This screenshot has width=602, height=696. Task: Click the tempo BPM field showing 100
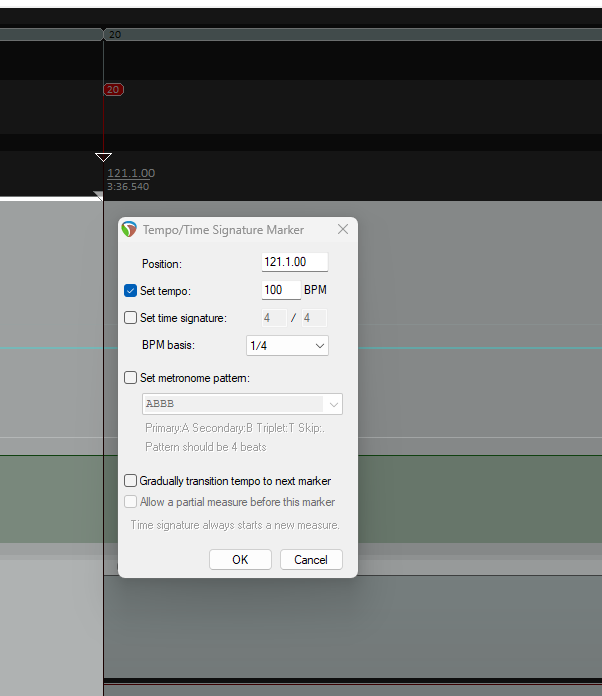click(x=280, y=290)
